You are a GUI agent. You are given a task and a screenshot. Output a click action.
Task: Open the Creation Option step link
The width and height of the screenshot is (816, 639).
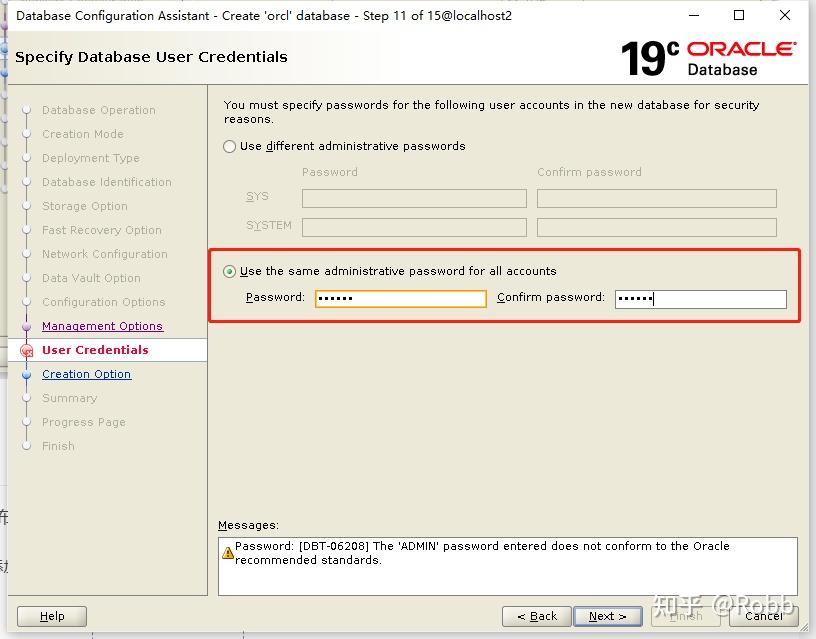[86, 374]
